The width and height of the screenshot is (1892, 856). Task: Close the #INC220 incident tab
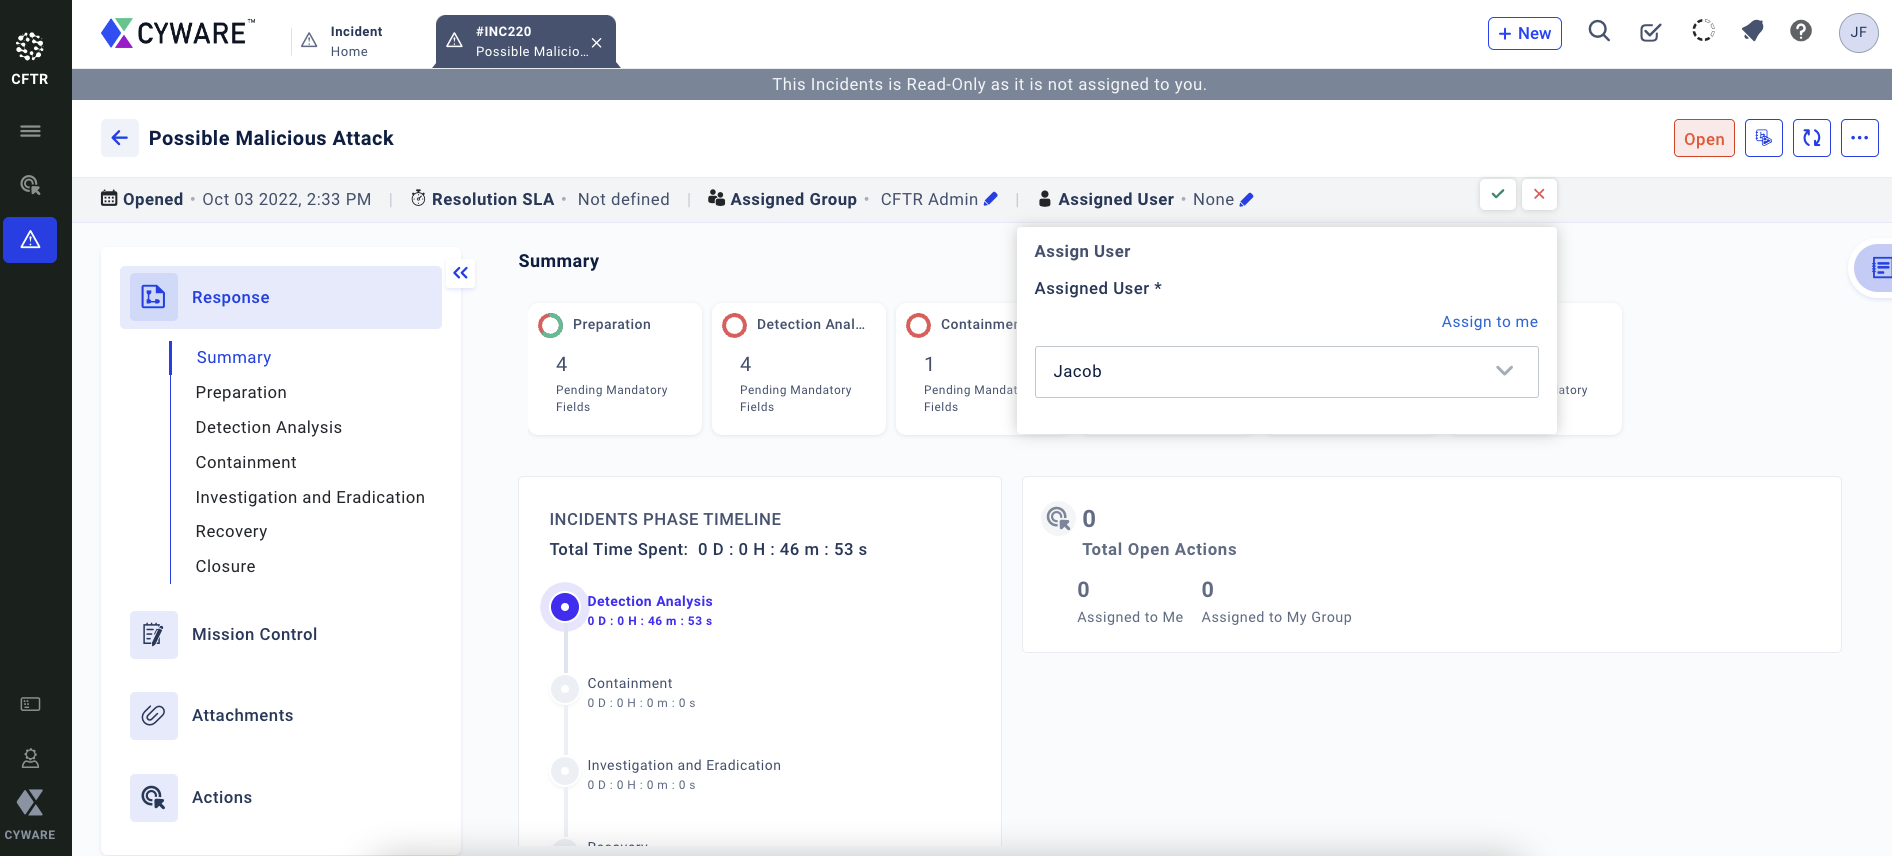(596, 43)
